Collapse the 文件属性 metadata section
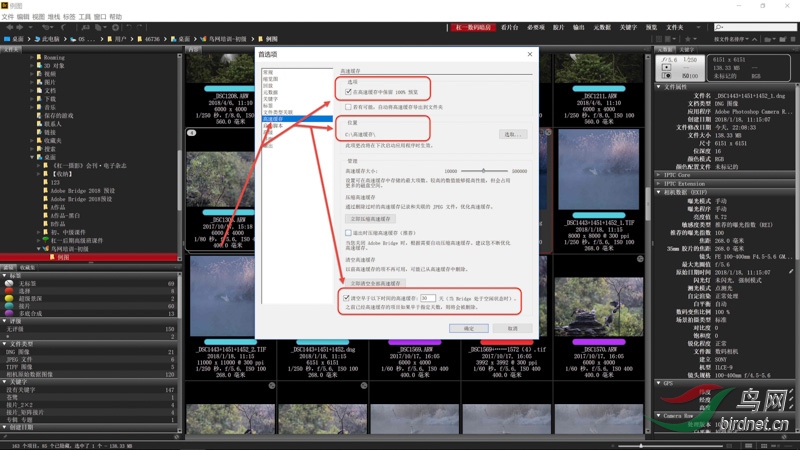Image resolution: width=800 pixels, height=450 pixels. 660,87
